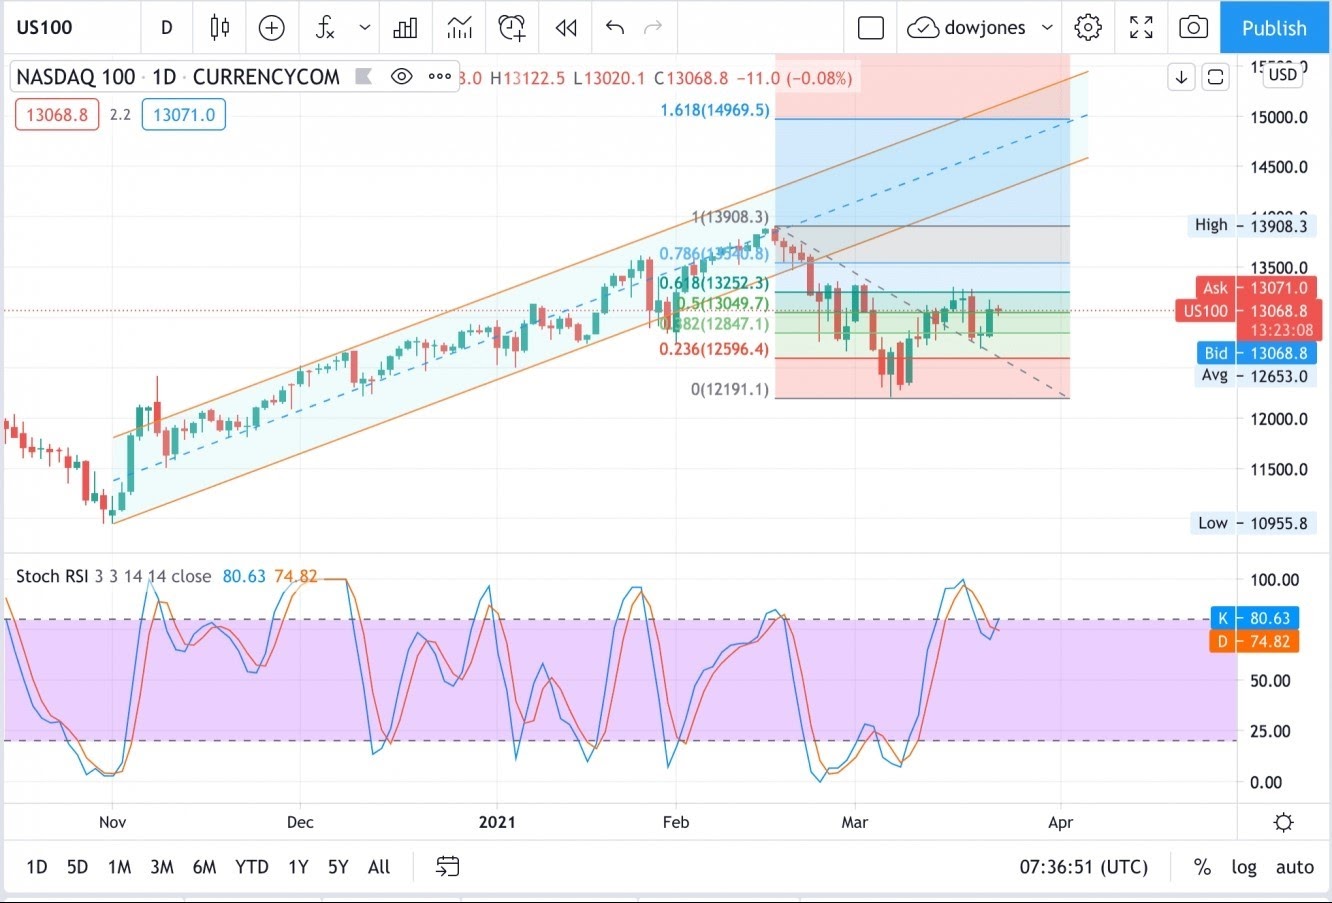The width and height of the screenshot is (1332, 903).
Task: Click the Bid 13068.8 price tag
Action: (x=1257, y=353)
